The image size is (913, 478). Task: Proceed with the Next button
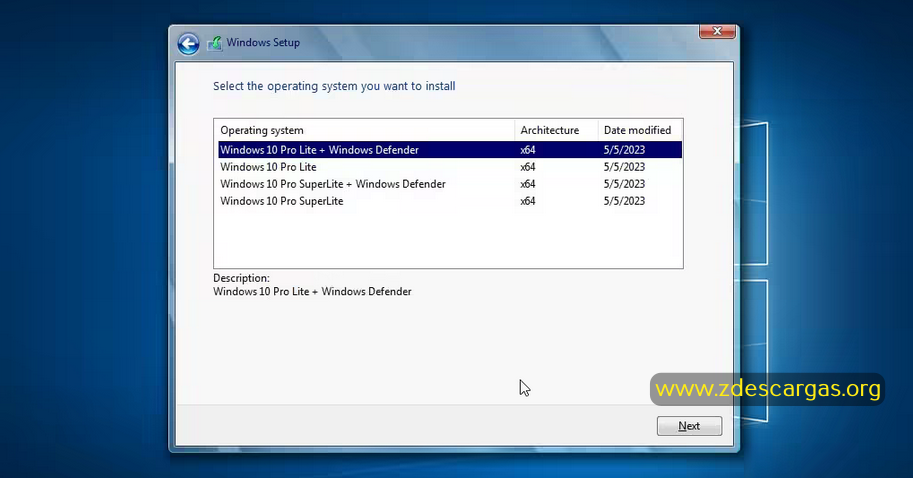(689, 426)
